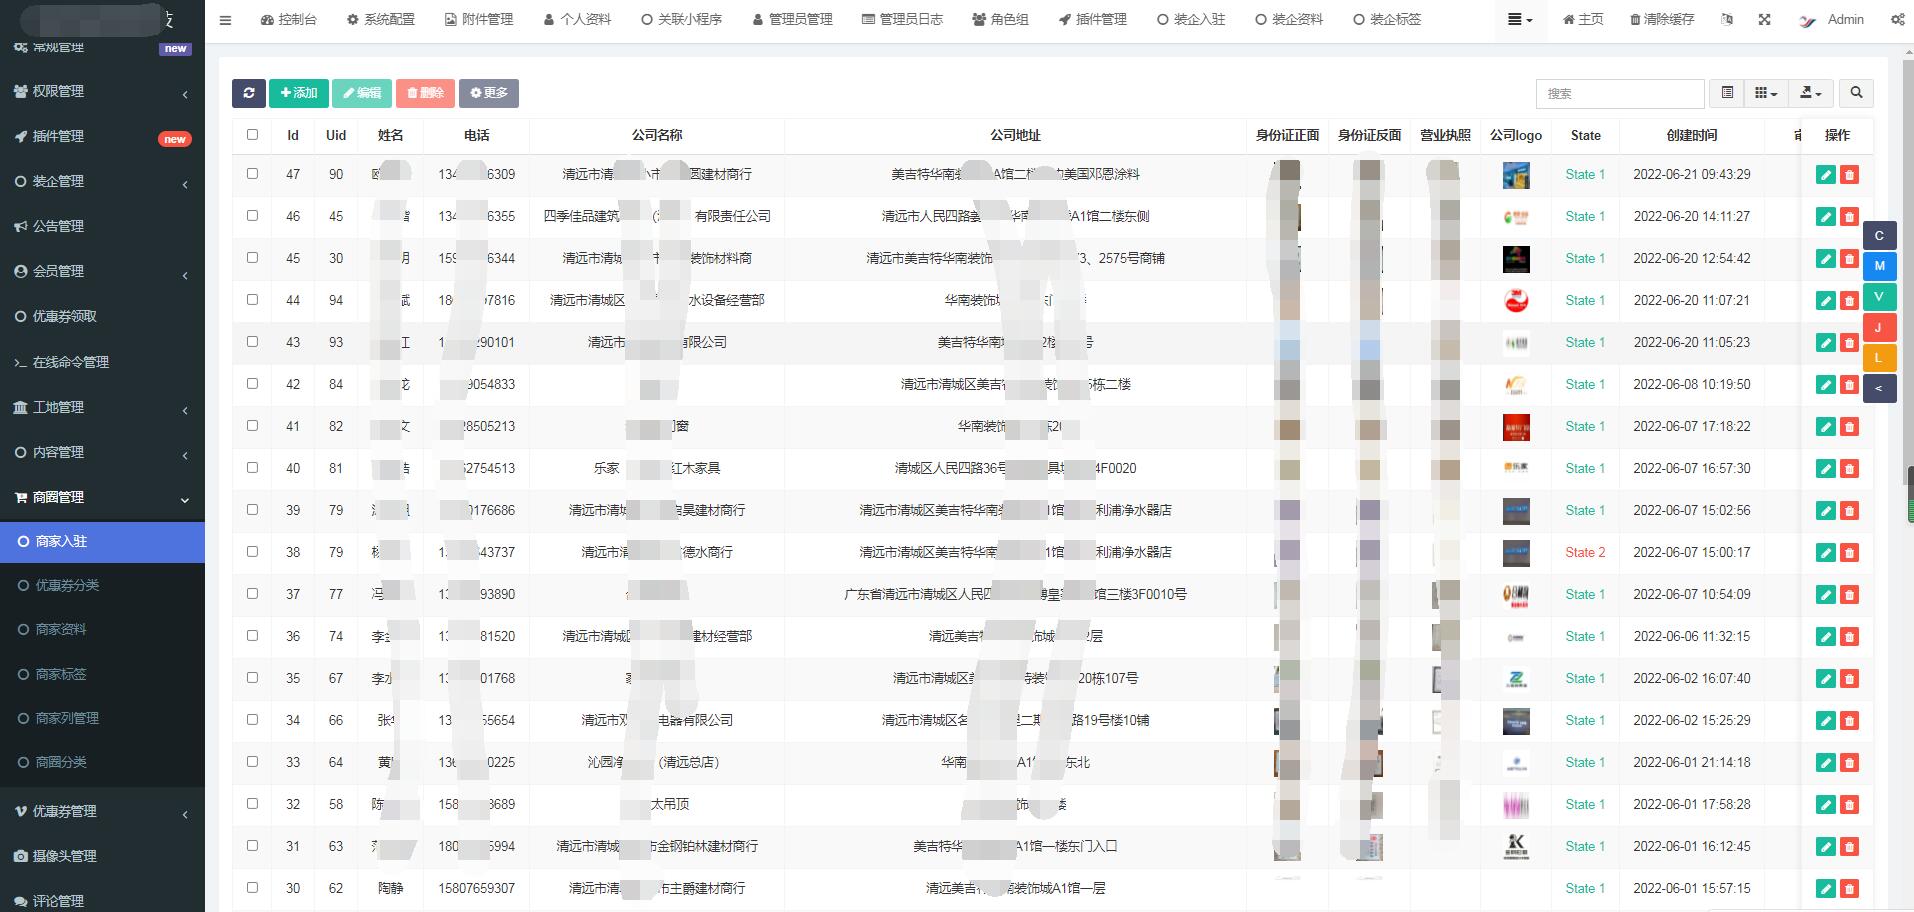
Task: Click red delete icon for row Id 46
Action: point(1849,217)
